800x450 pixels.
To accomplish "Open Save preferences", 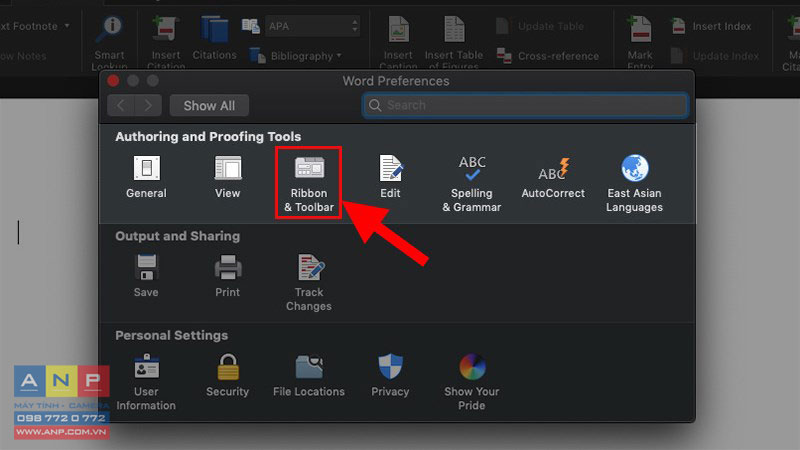I will (146, 276).
